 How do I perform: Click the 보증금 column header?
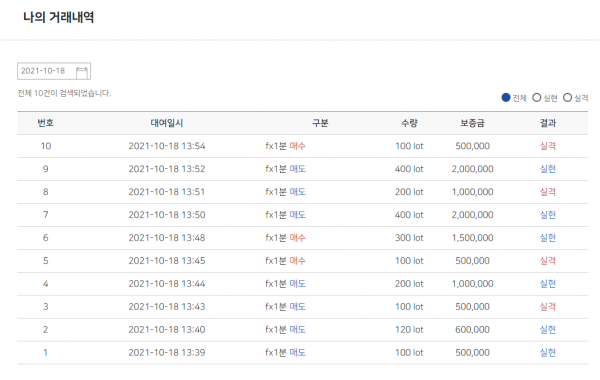[x=472, y=123]
